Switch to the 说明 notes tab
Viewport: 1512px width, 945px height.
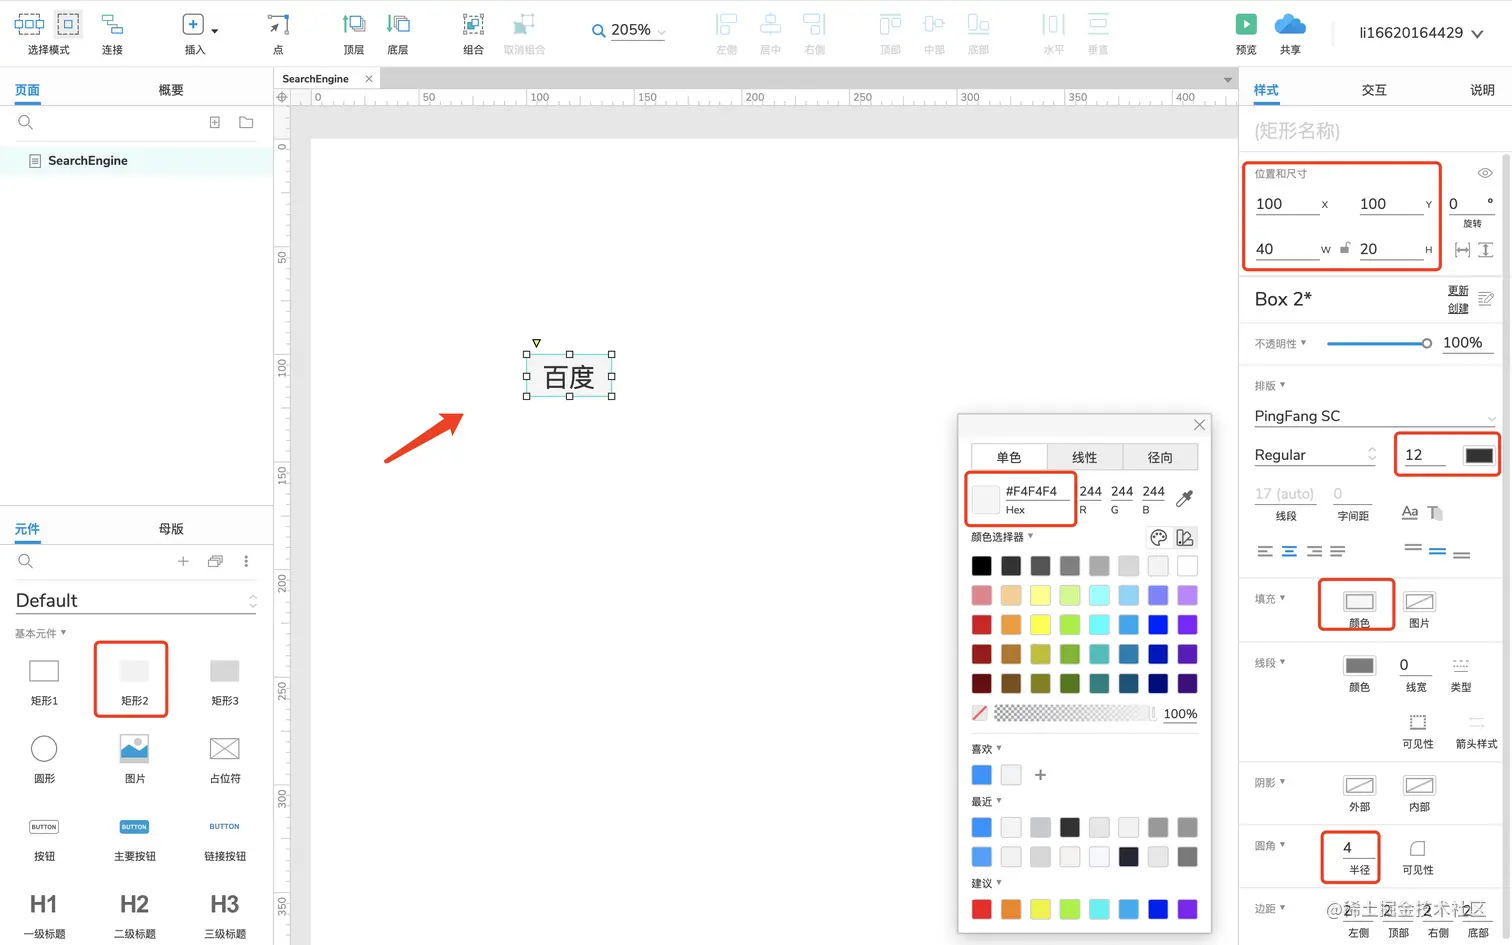(1482, 90)
